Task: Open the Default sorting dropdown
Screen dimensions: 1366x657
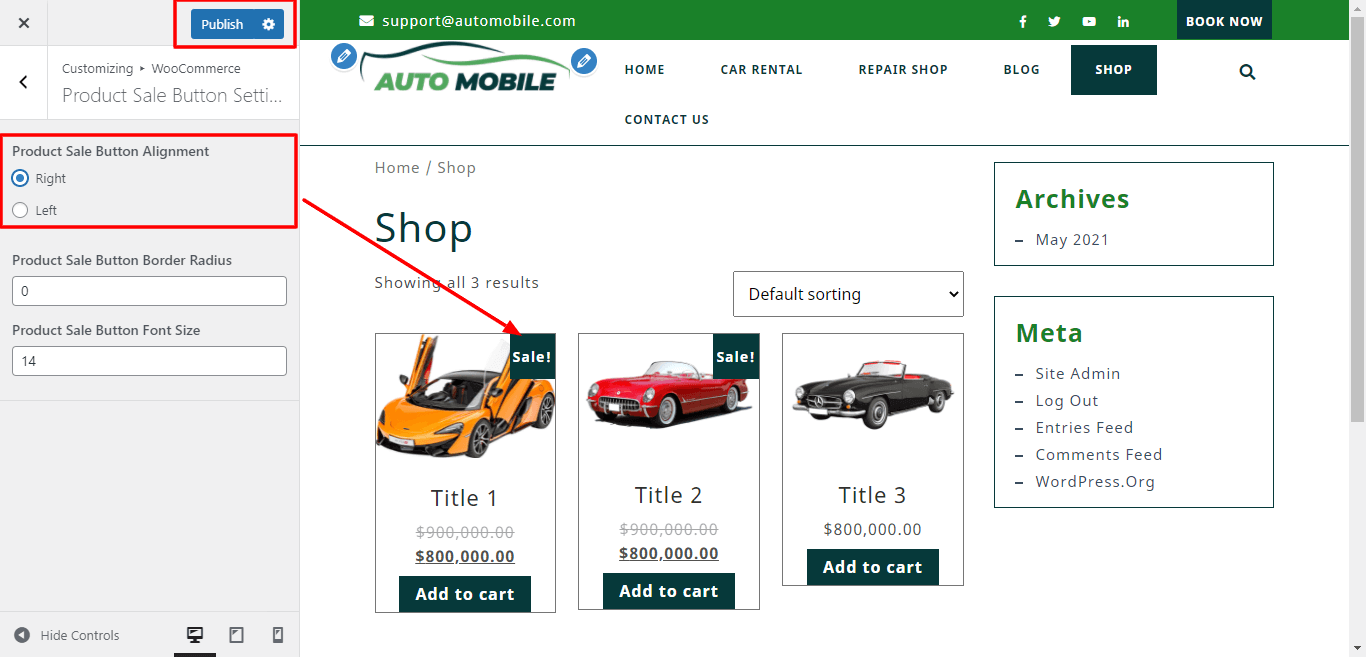Action: click(848, 294)
